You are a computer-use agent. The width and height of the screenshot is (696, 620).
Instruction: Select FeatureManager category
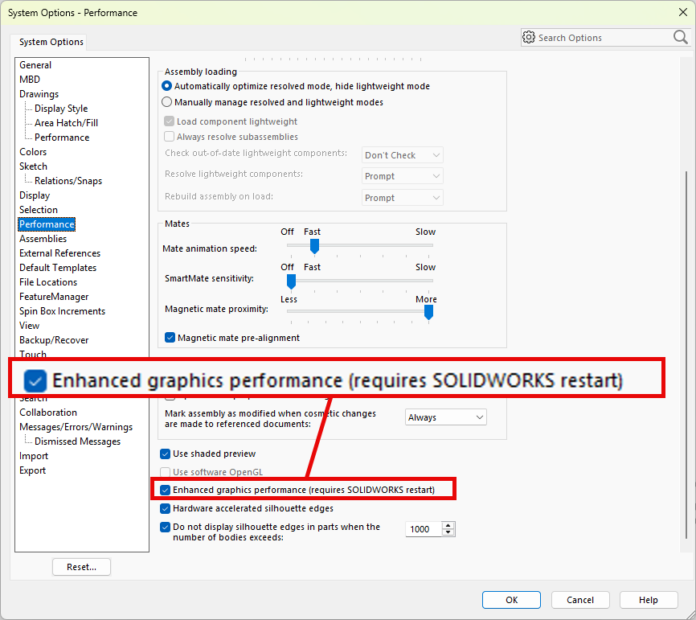(x=54, y=296)
